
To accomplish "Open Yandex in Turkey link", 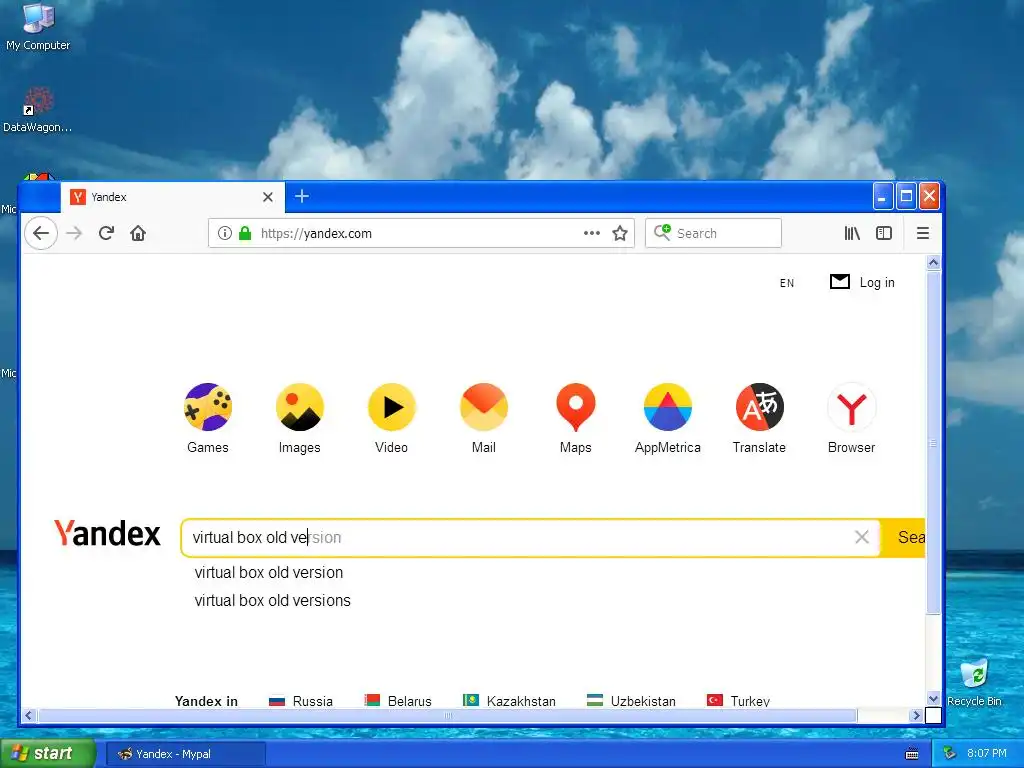I will coord(739,701).
